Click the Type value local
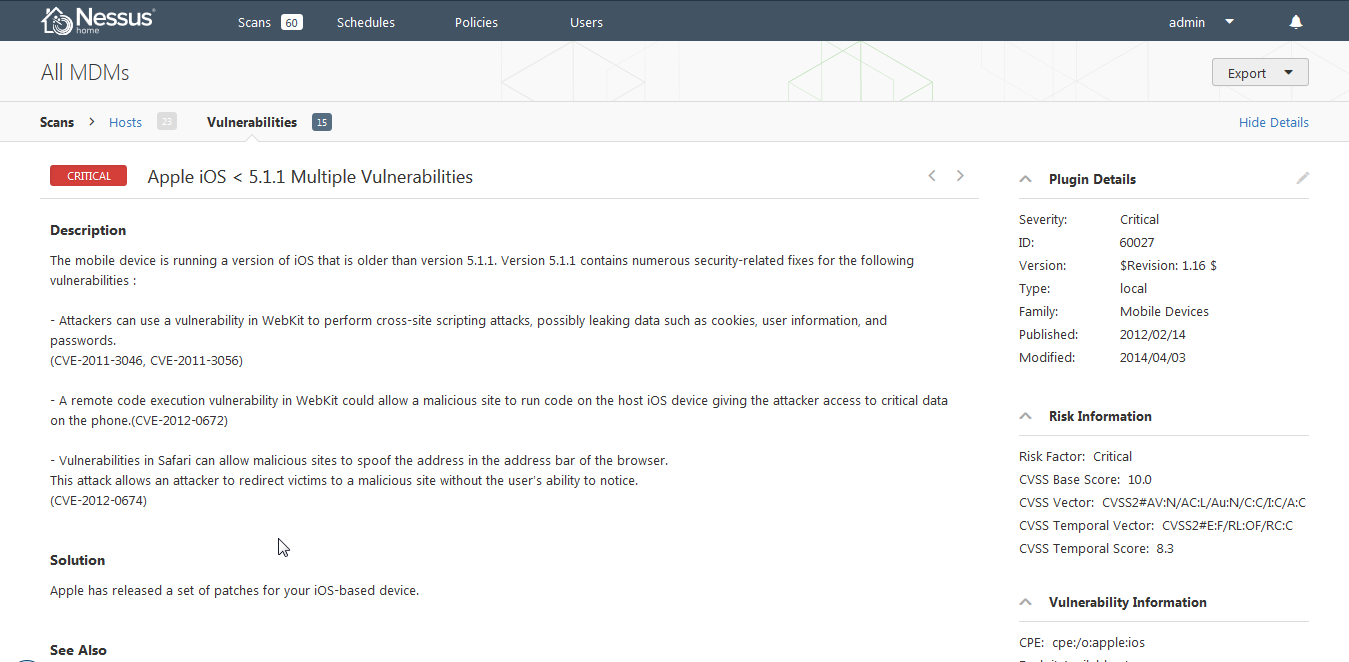The width and height of the screenshot is (1349, 662). click(1133, 288)
